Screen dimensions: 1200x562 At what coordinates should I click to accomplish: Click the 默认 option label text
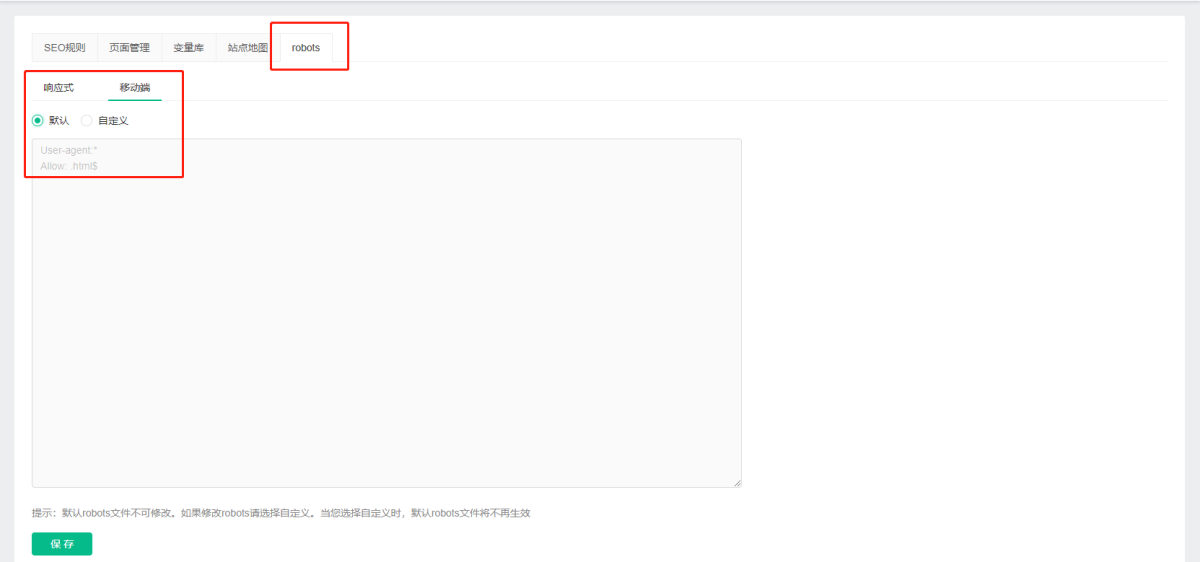(x=59, y=121)
